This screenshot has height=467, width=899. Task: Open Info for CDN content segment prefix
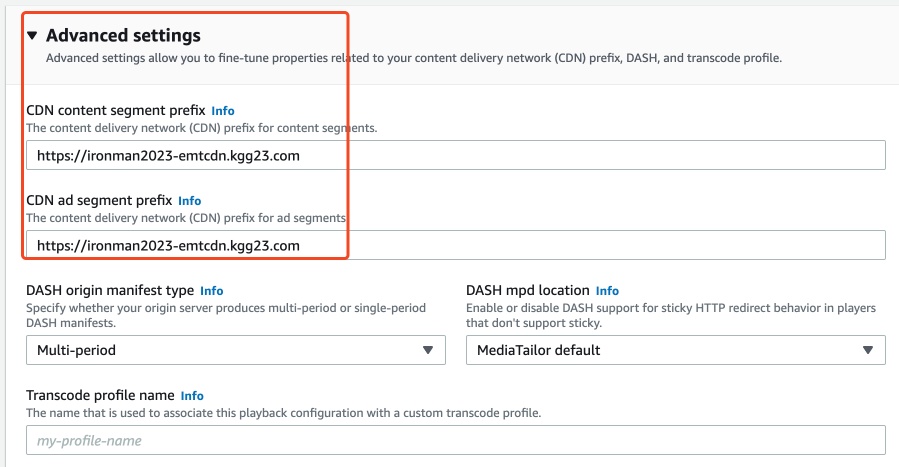coord(223,111)
